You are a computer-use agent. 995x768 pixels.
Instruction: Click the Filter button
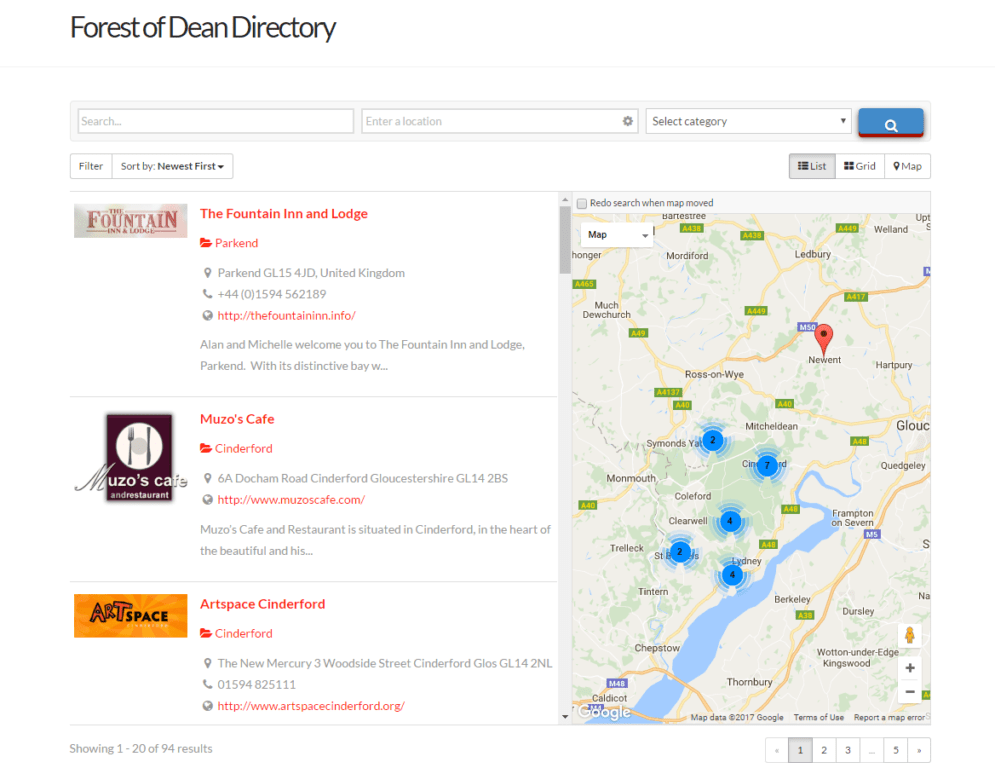coord(91,166)
